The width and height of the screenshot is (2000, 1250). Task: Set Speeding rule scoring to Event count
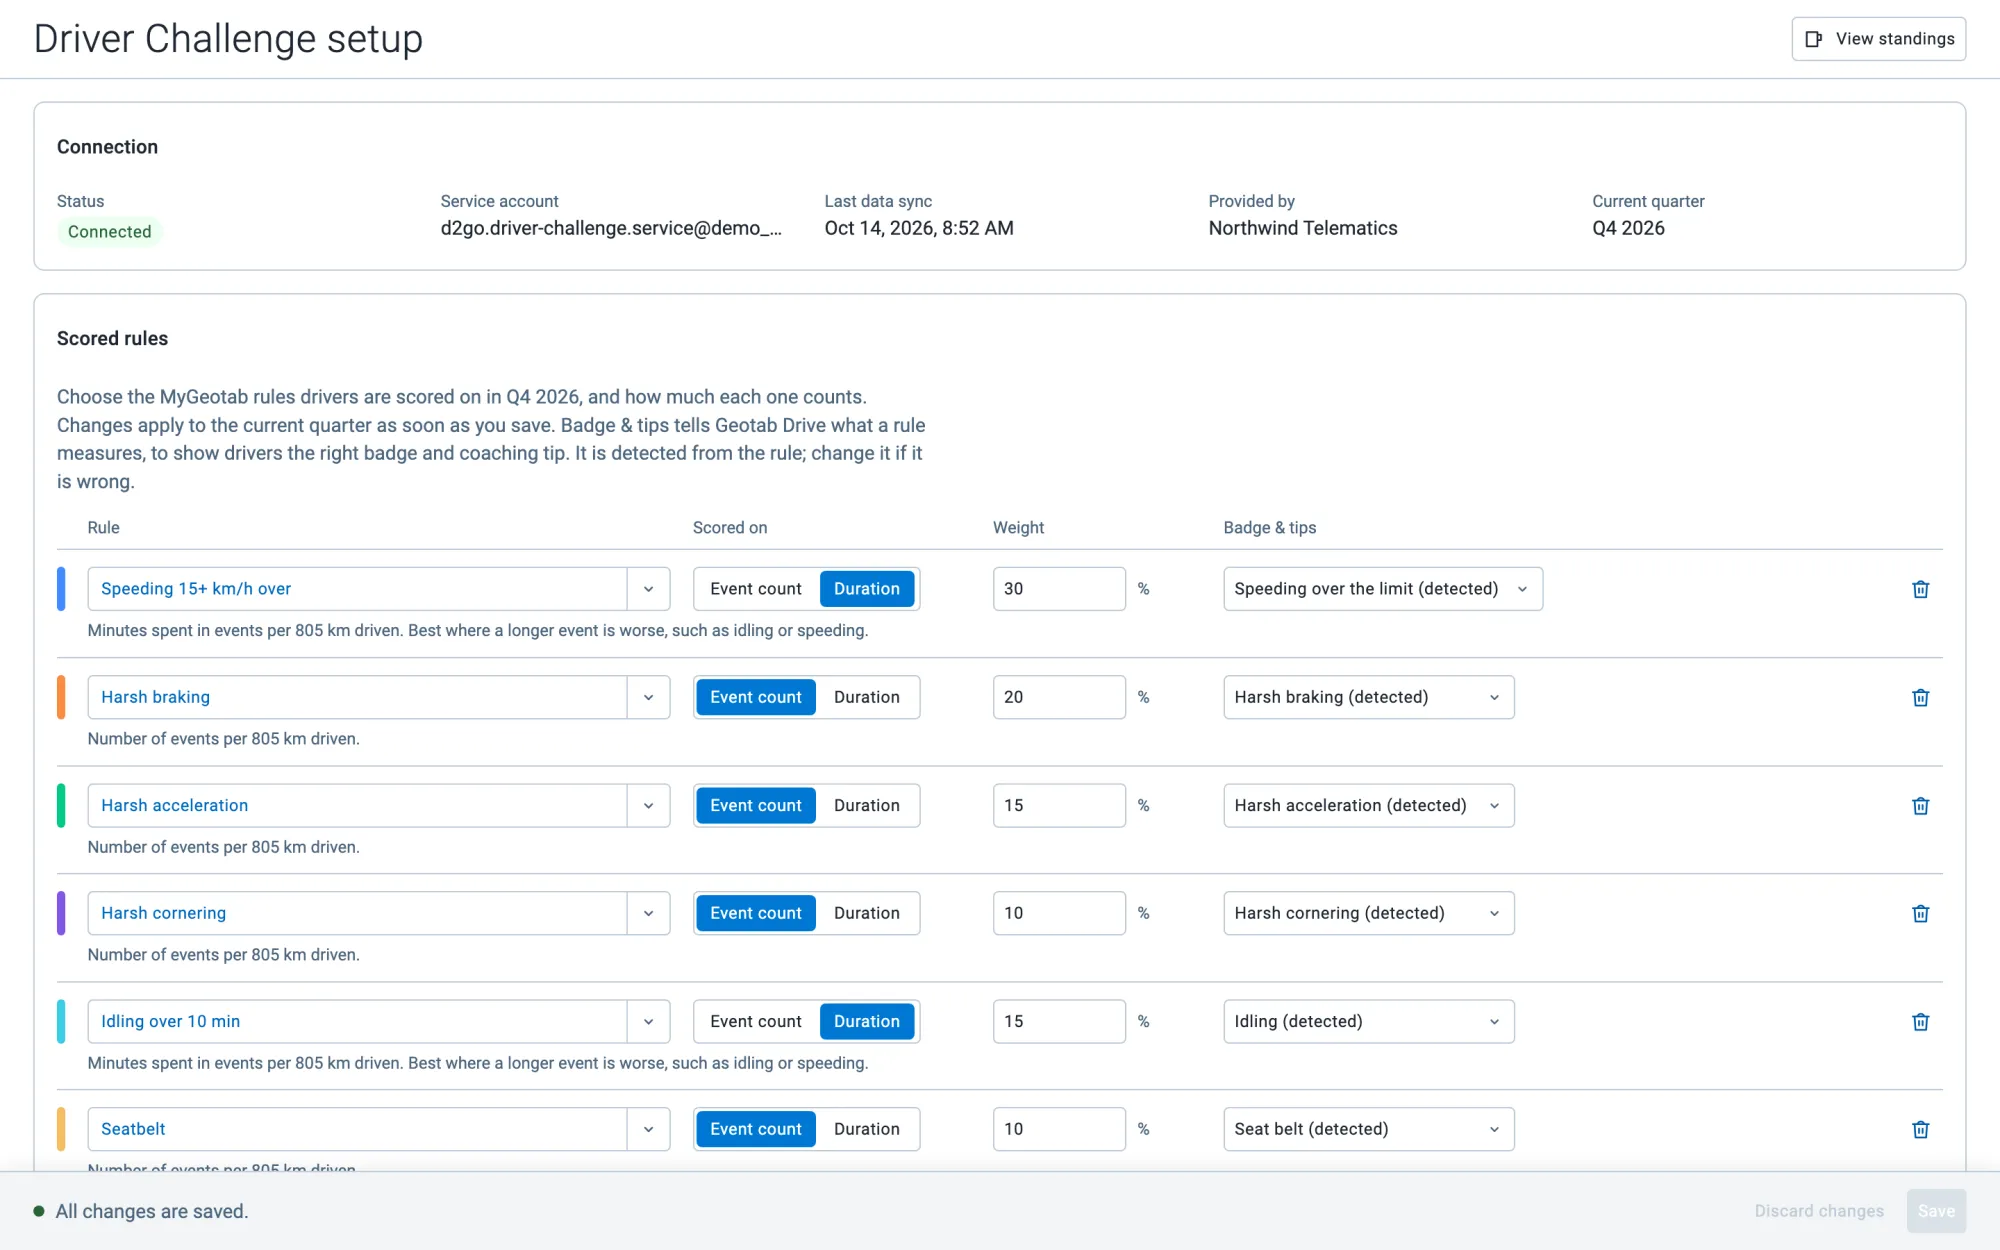pos(756,589)
